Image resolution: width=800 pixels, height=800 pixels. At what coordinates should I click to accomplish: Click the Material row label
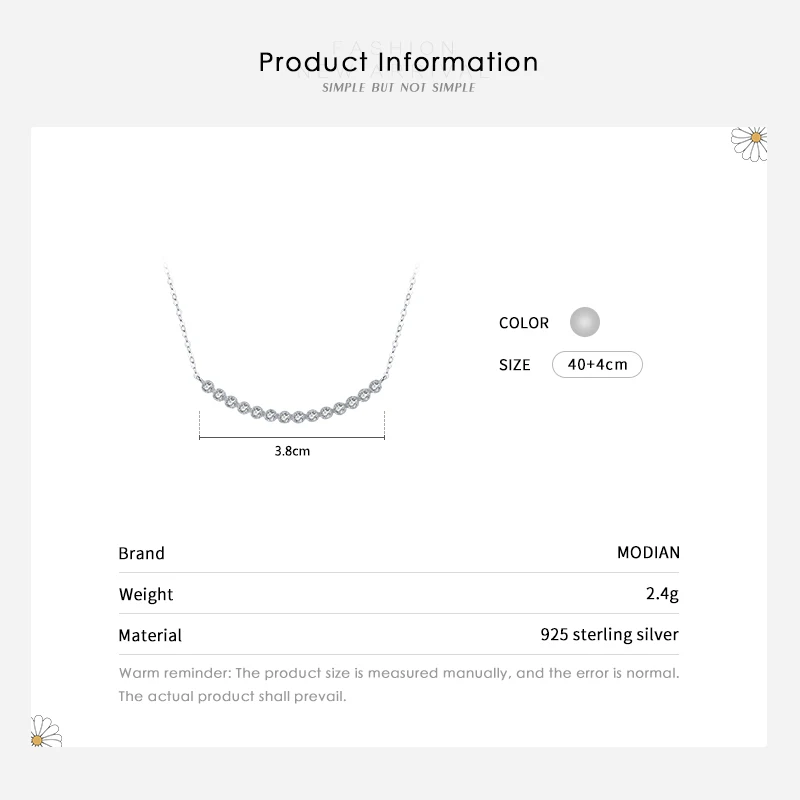[x=150, y=635]
